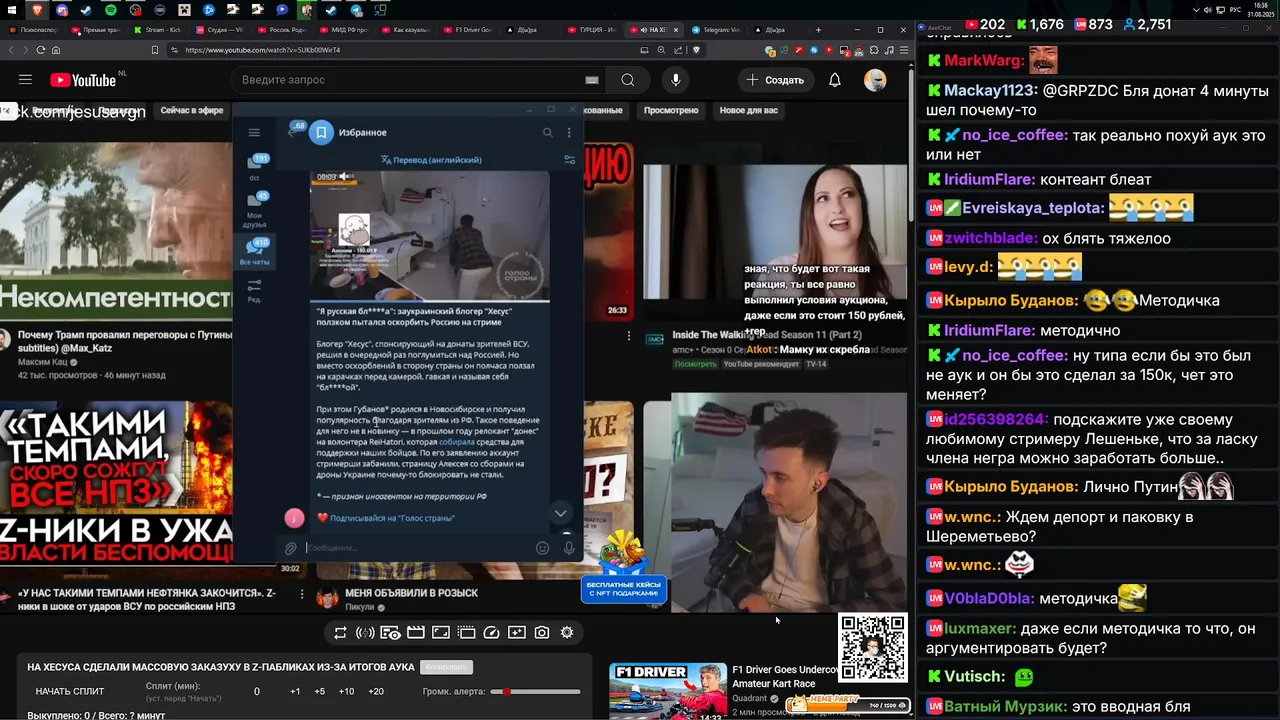The image size is (1280, 720).
Task: Go back using Telegram arrow with 68 badge
Action: (293, 131)
